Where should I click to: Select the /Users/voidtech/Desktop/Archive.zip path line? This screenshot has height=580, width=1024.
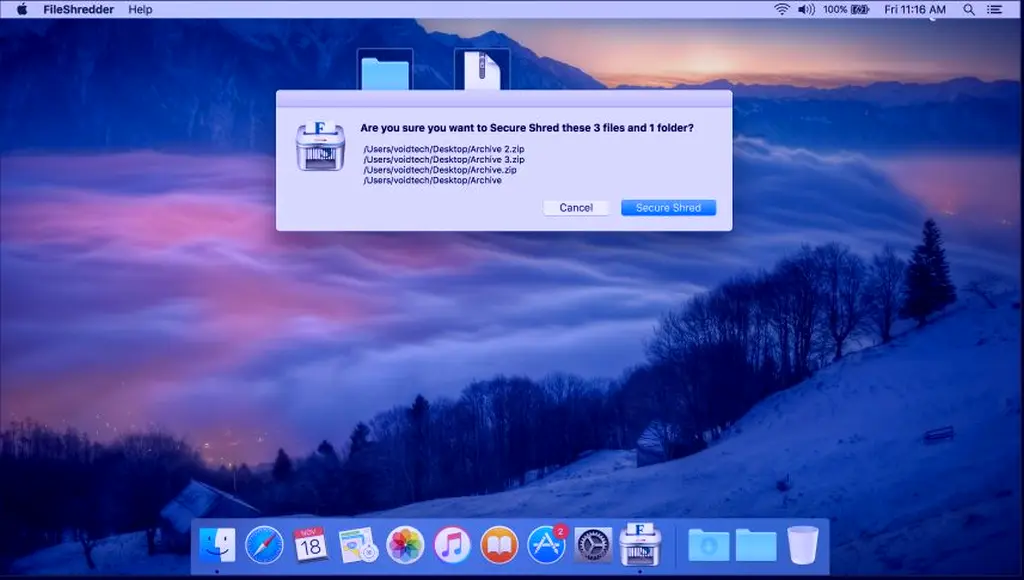440,170
